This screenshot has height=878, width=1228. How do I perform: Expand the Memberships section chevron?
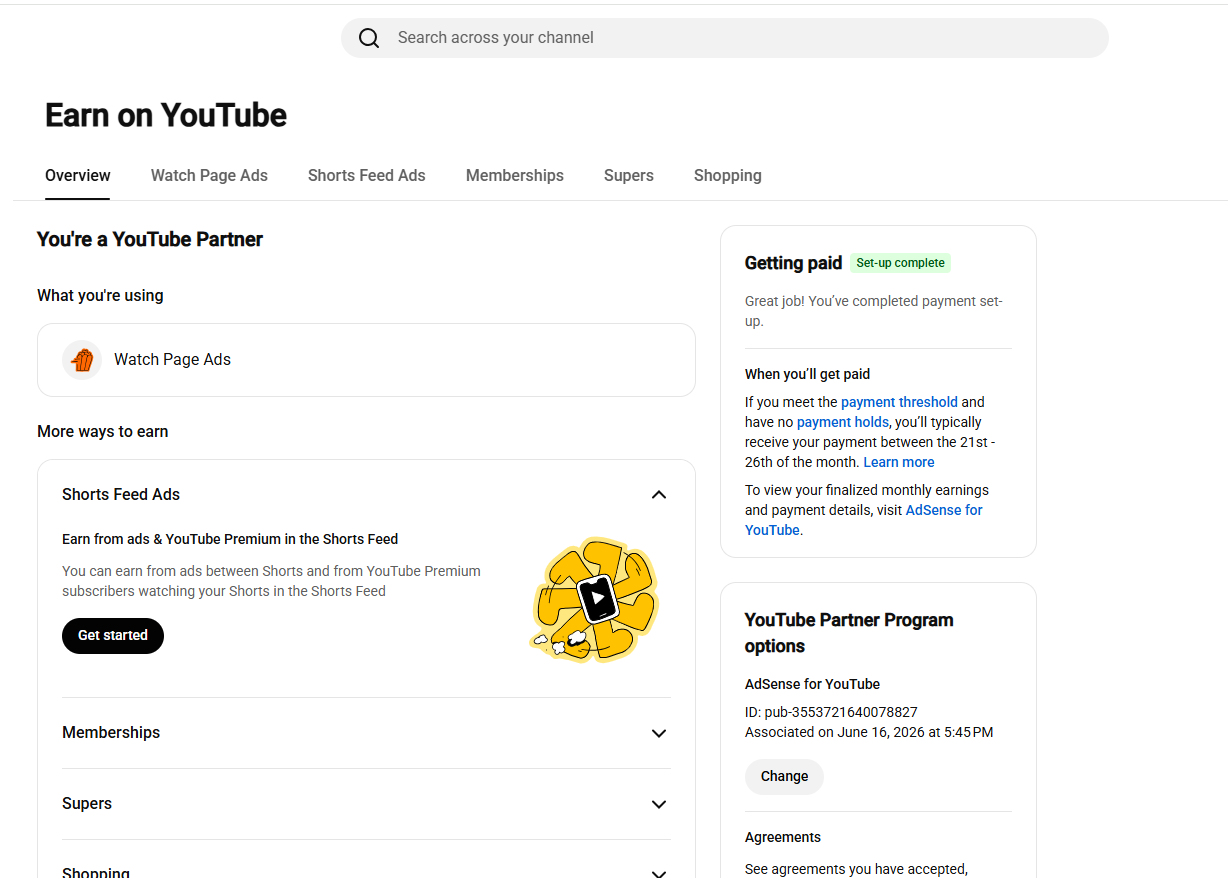[x=659, y=733]
